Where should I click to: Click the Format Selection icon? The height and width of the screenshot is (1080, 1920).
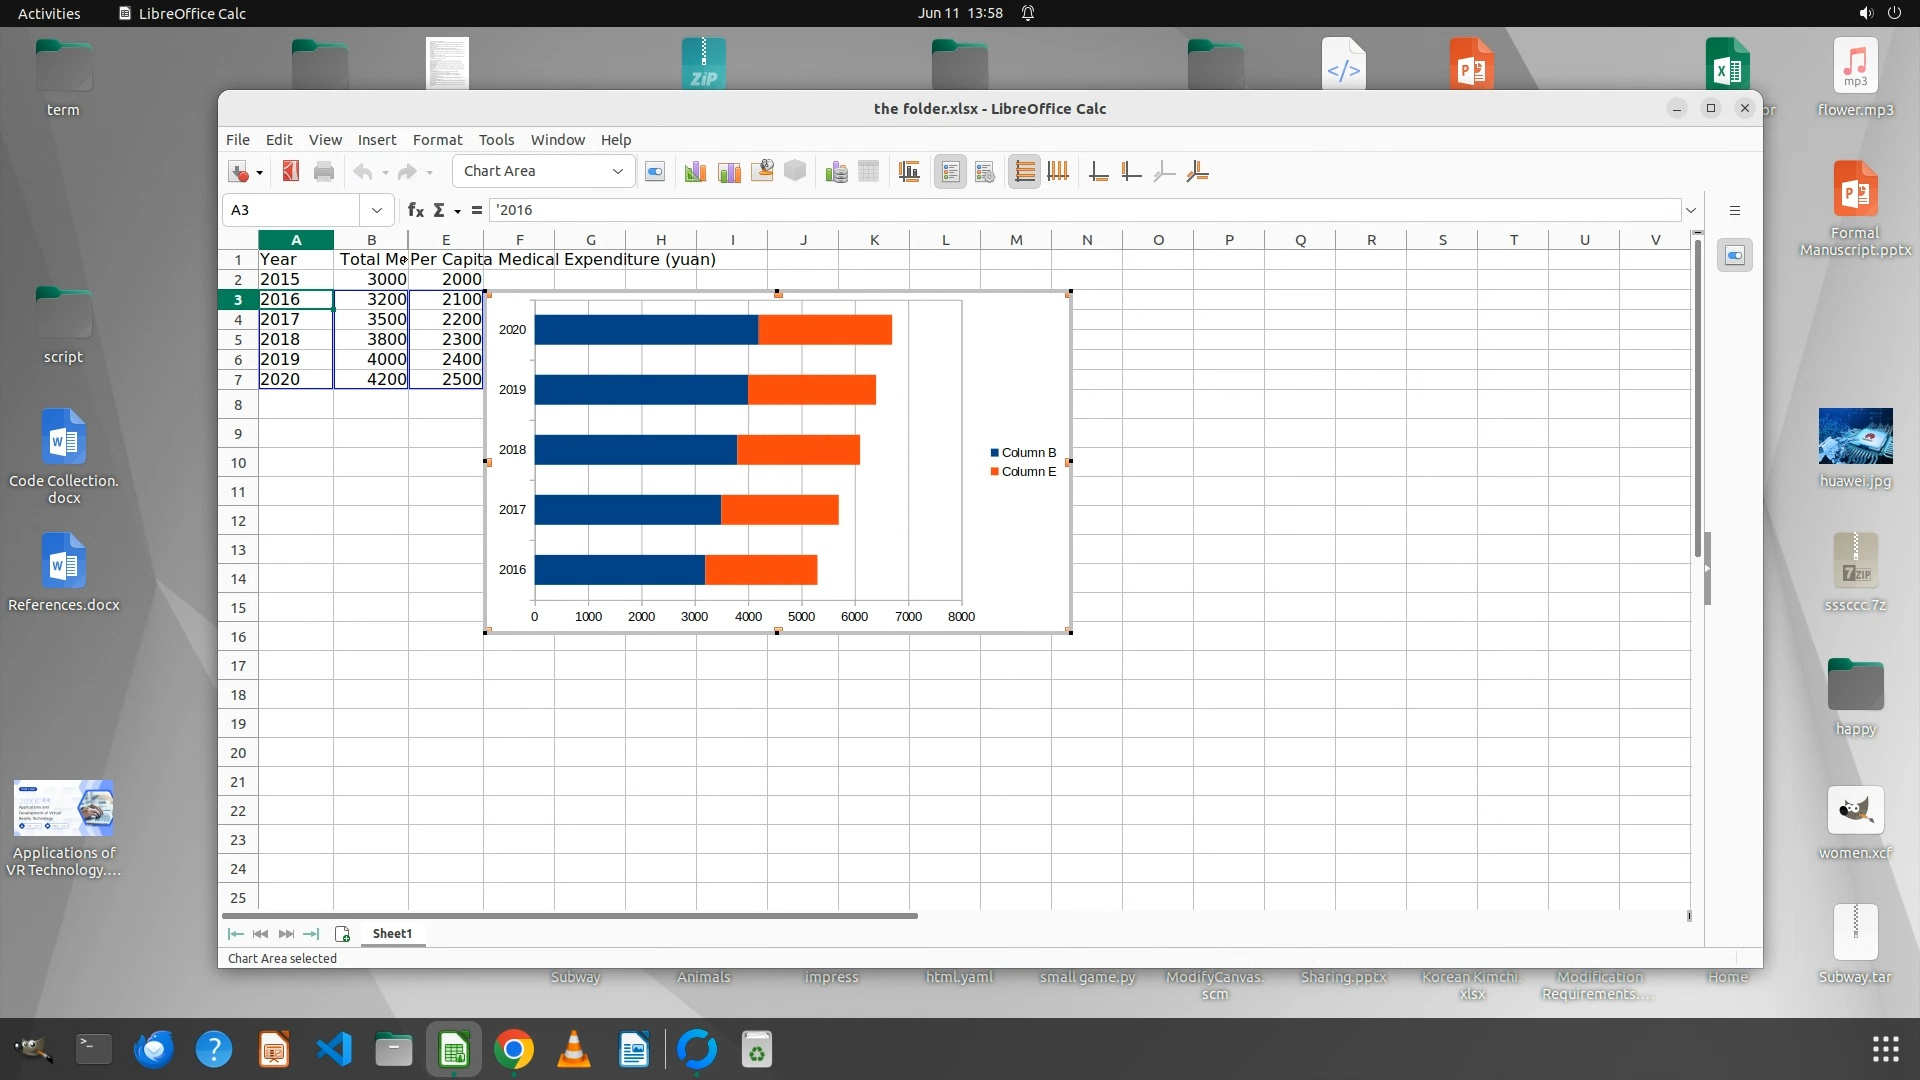[x=655, y=172]
